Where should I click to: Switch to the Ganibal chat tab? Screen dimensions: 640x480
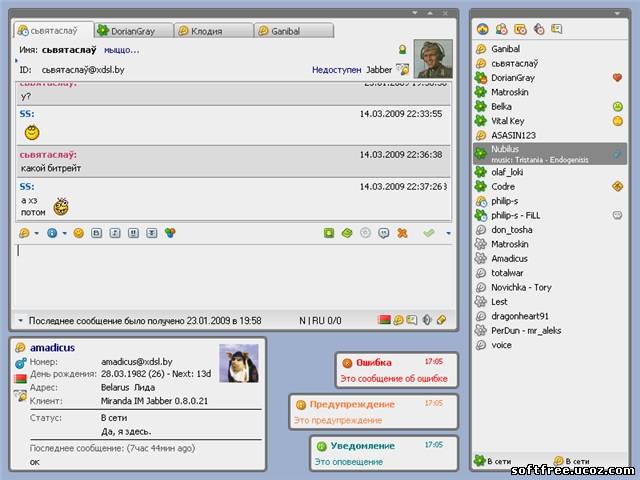pyautogui.click(x=290, y=31)
